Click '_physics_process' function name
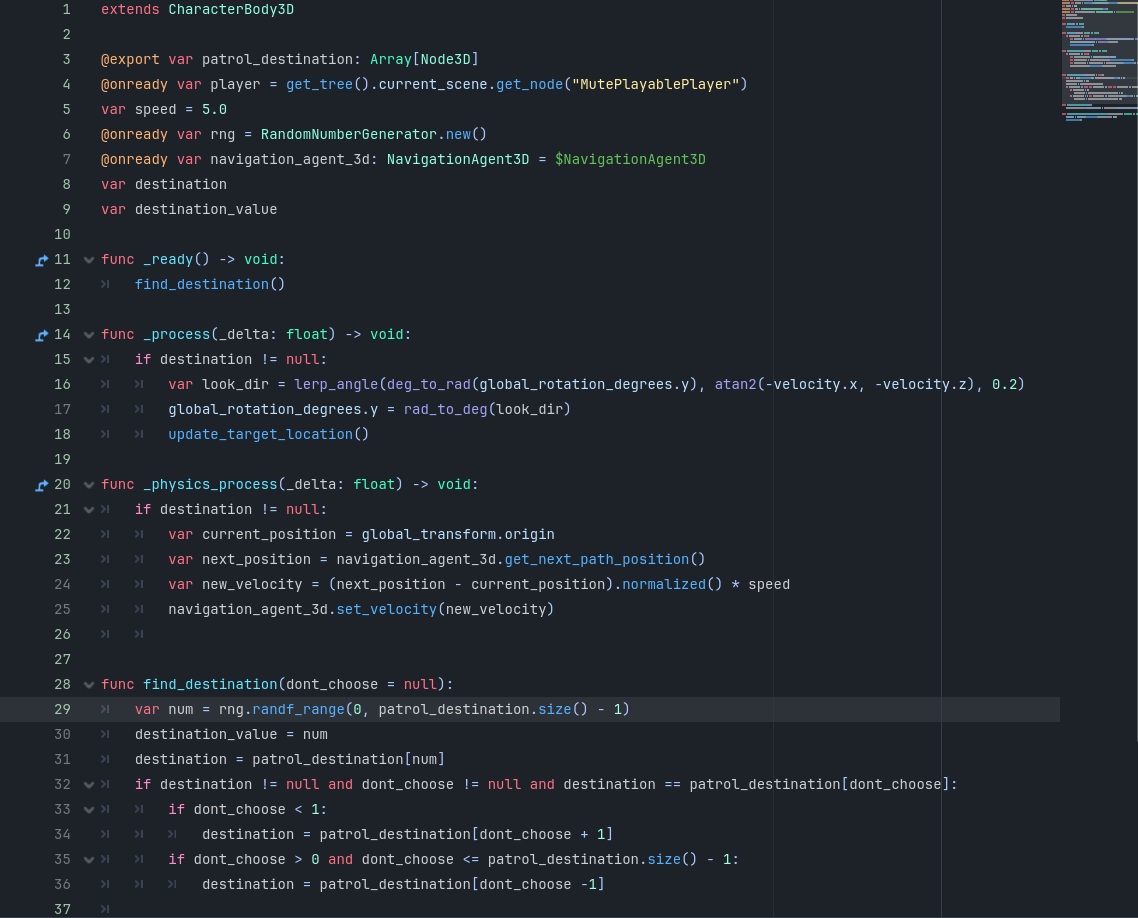 [210, 485]
